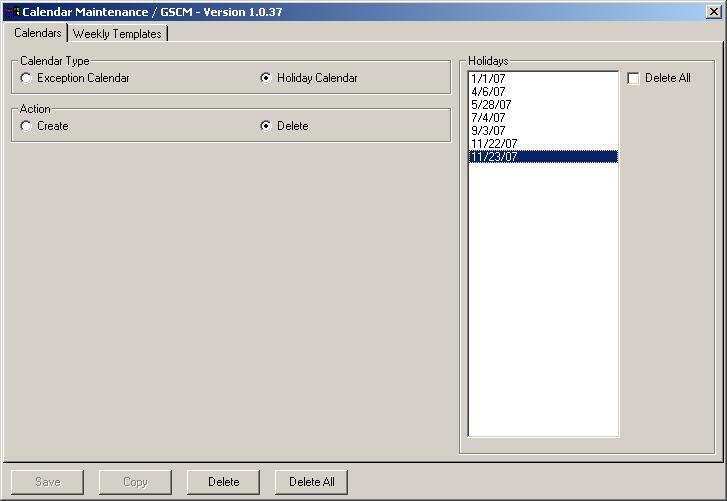Select holiday 4/6/07 in the list
The height and width of the screenshot is (501, 727).
(x=543, y=92)
